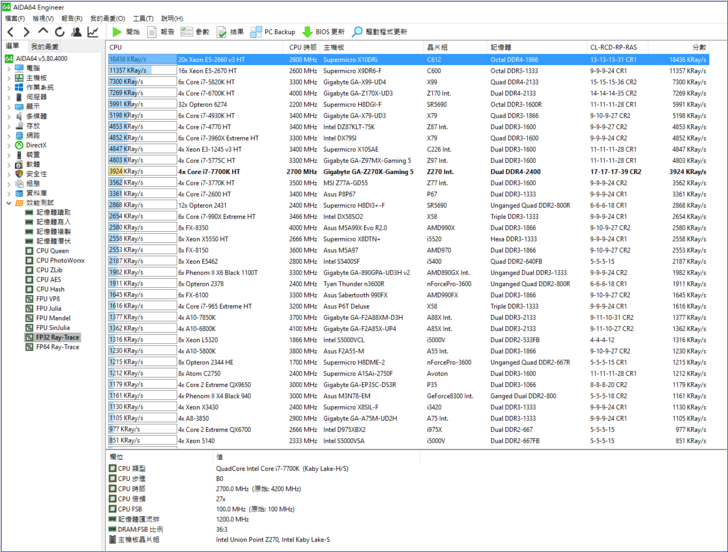Click the green Start benchmark play icon
The width and height of the screenshot is (728, 552).
point(117,32)
